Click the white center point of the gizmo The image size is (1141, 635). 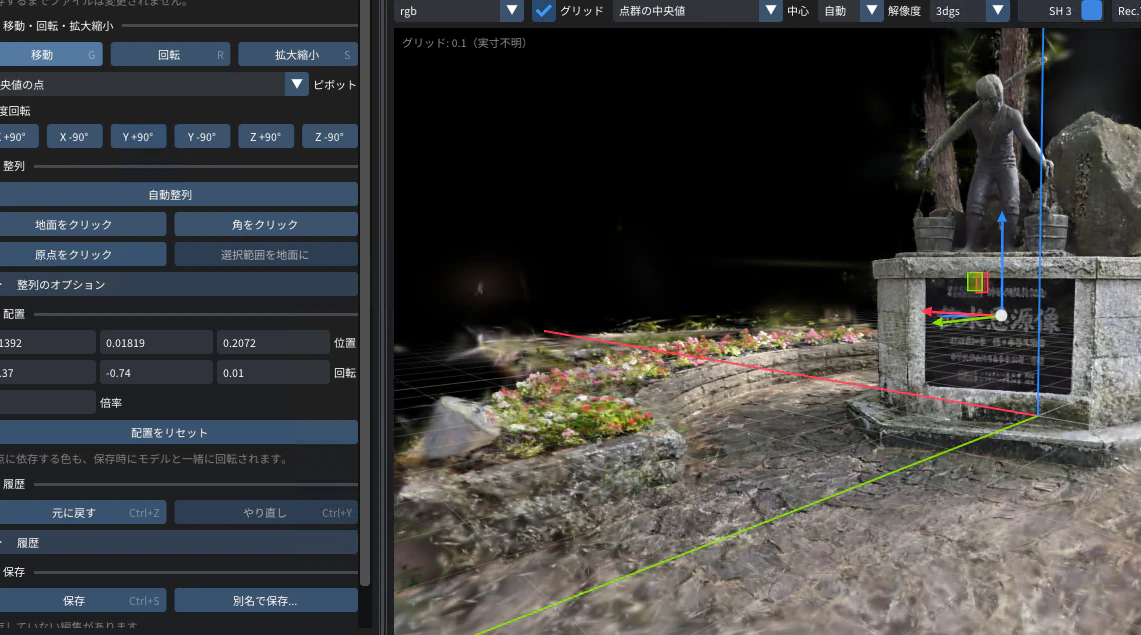pos(1001,316)
